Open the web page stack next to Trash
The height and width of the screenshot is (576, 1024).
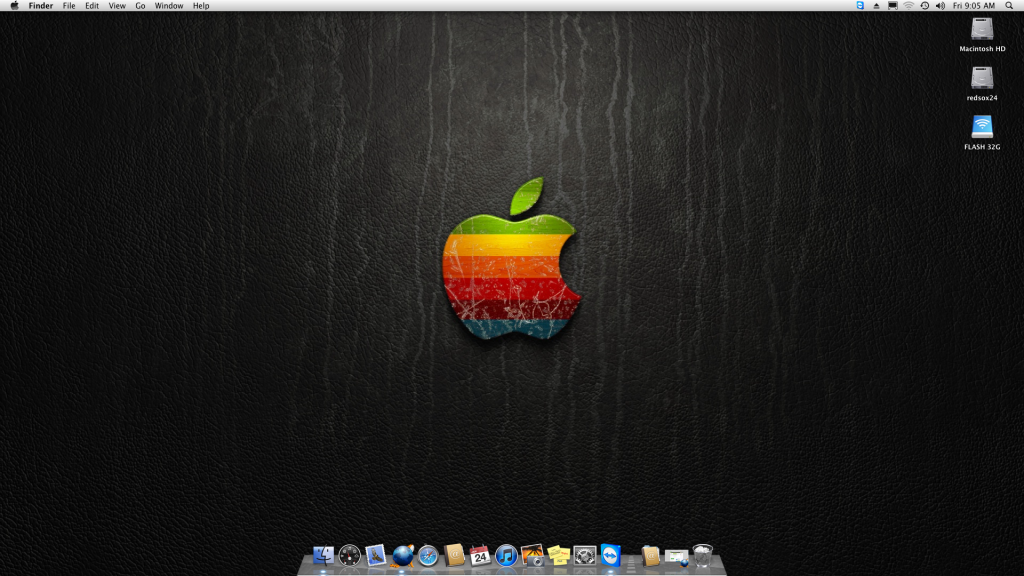pos(677,557)
